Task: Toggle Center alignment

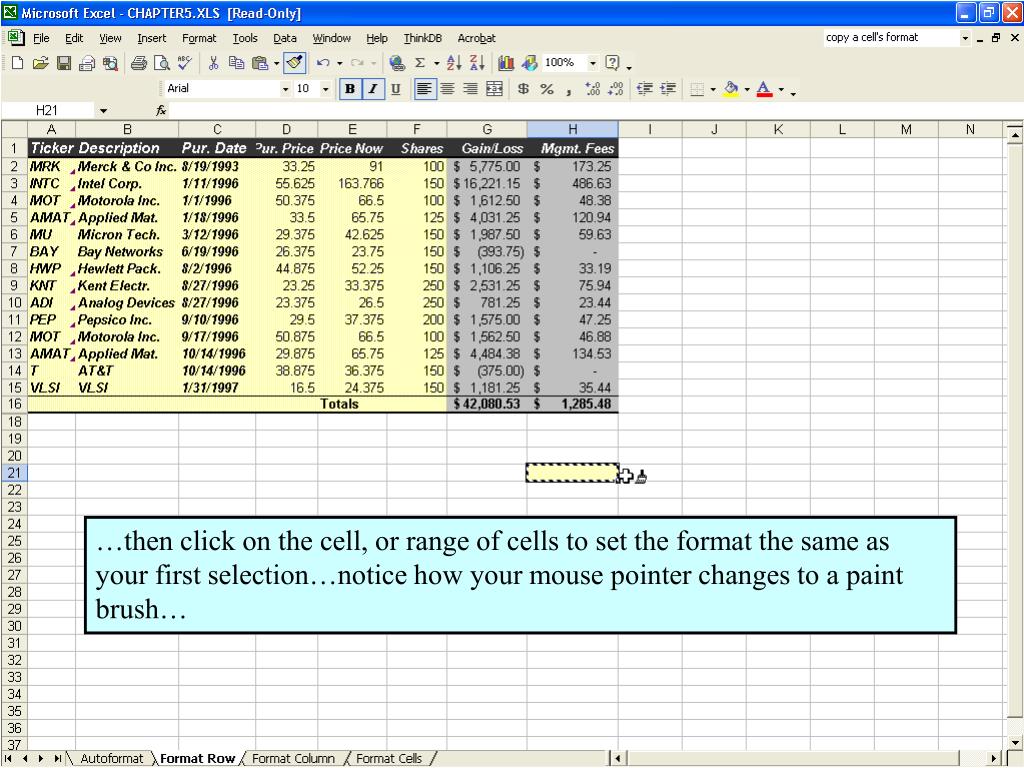Action: 447,89
